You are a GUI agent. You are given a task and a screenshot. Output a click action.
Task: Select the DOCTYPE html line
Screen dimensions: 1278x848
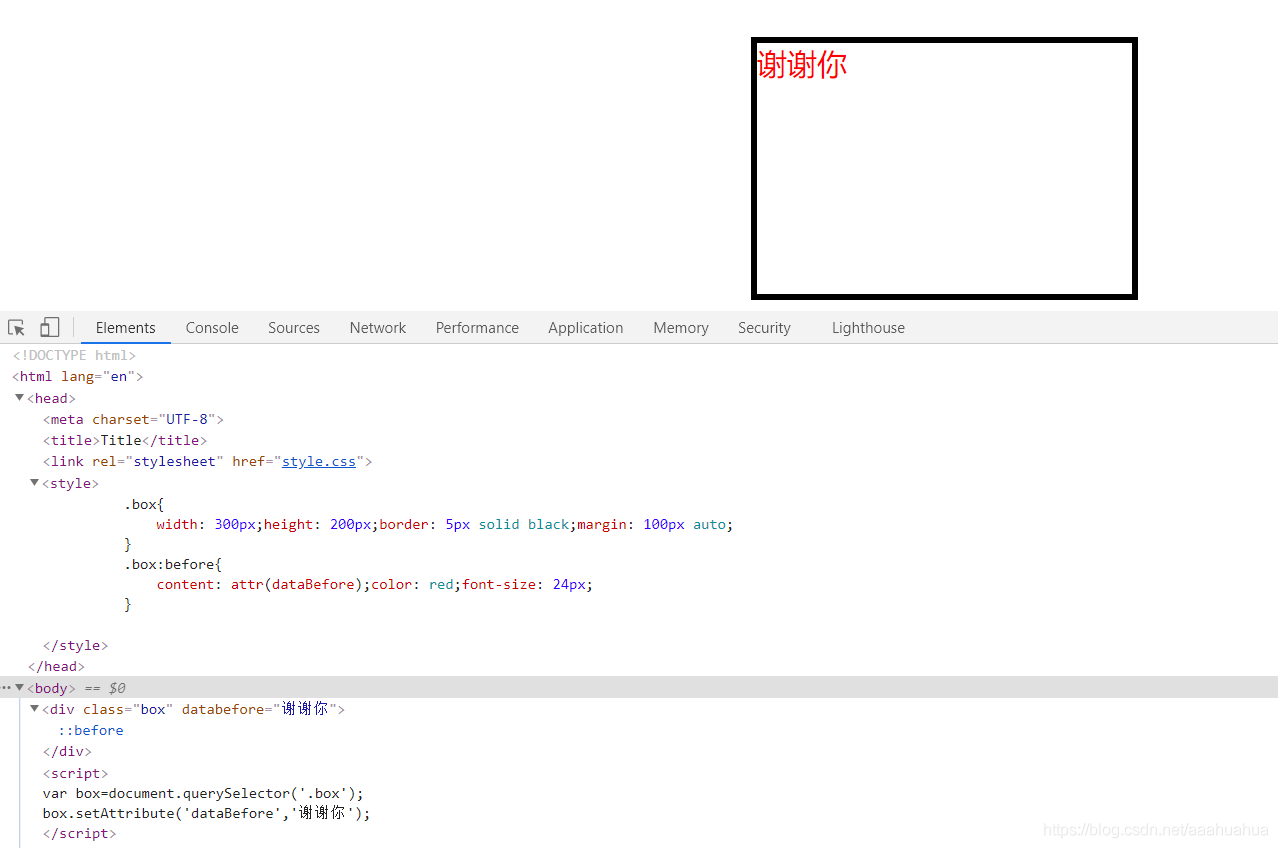[x=74, y=356]
